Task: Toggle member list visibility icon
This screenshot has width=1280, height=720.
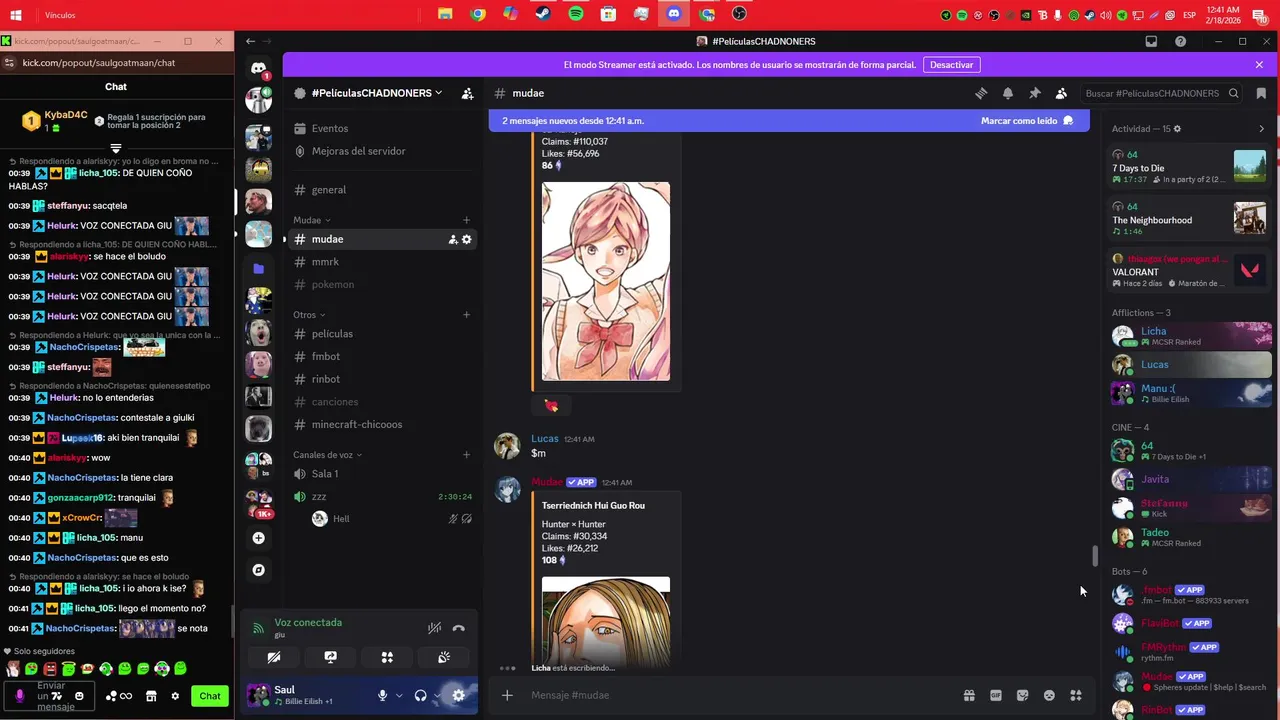Action: click(x=1061, y=93)
